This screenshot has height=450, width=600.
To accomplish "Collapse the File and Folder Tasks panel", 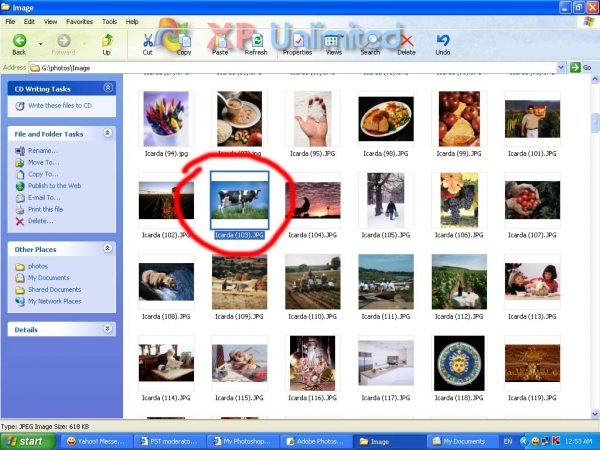I will point(108,133).
